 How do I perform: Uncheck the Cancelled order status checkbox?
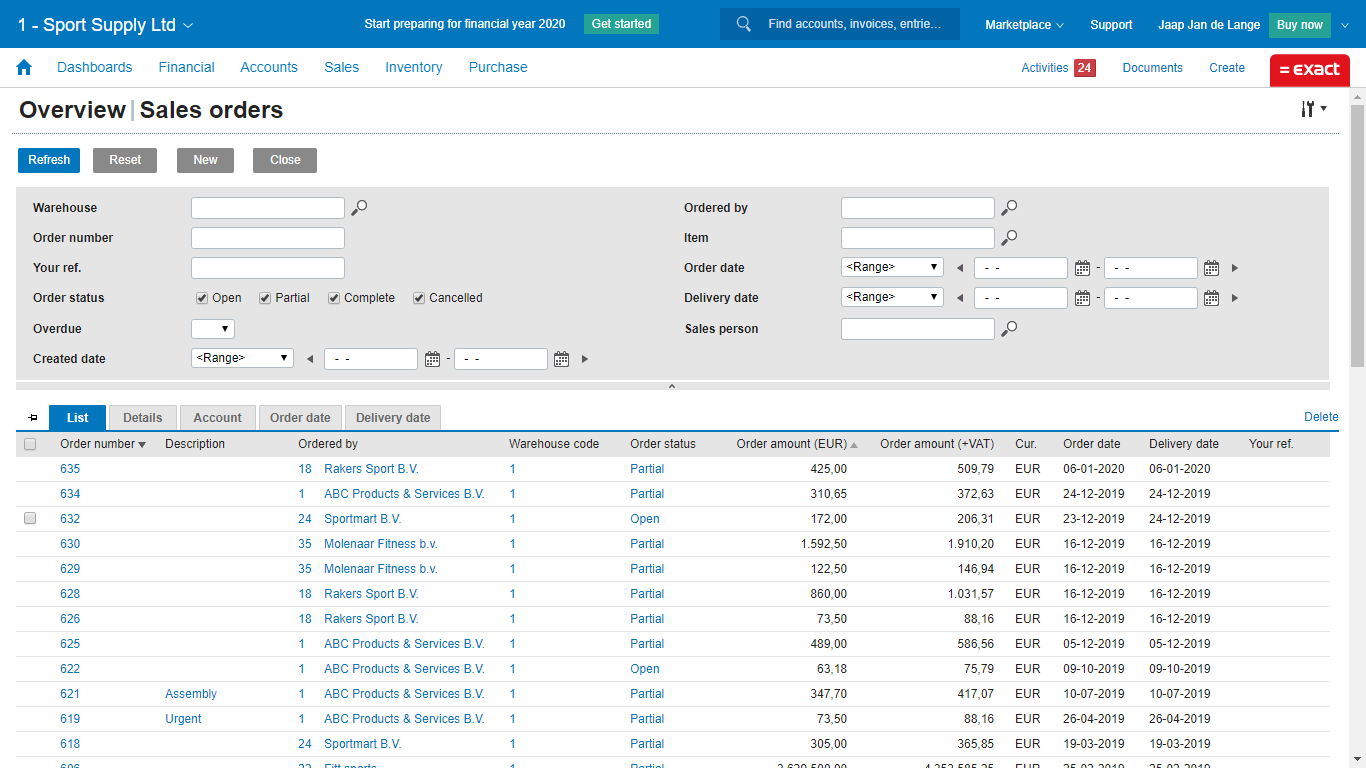coord(419,298)
